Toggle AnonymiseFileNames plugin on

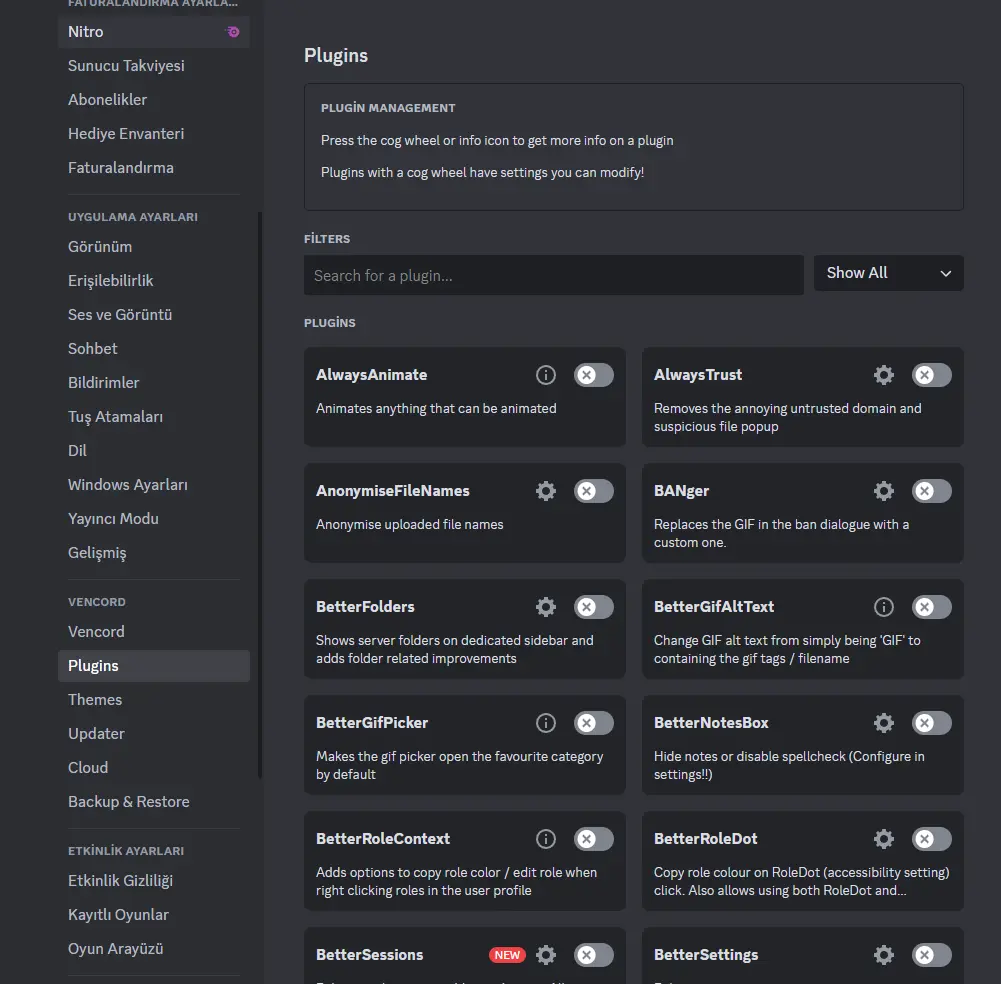pyautogui.click(x=594, y=491)
